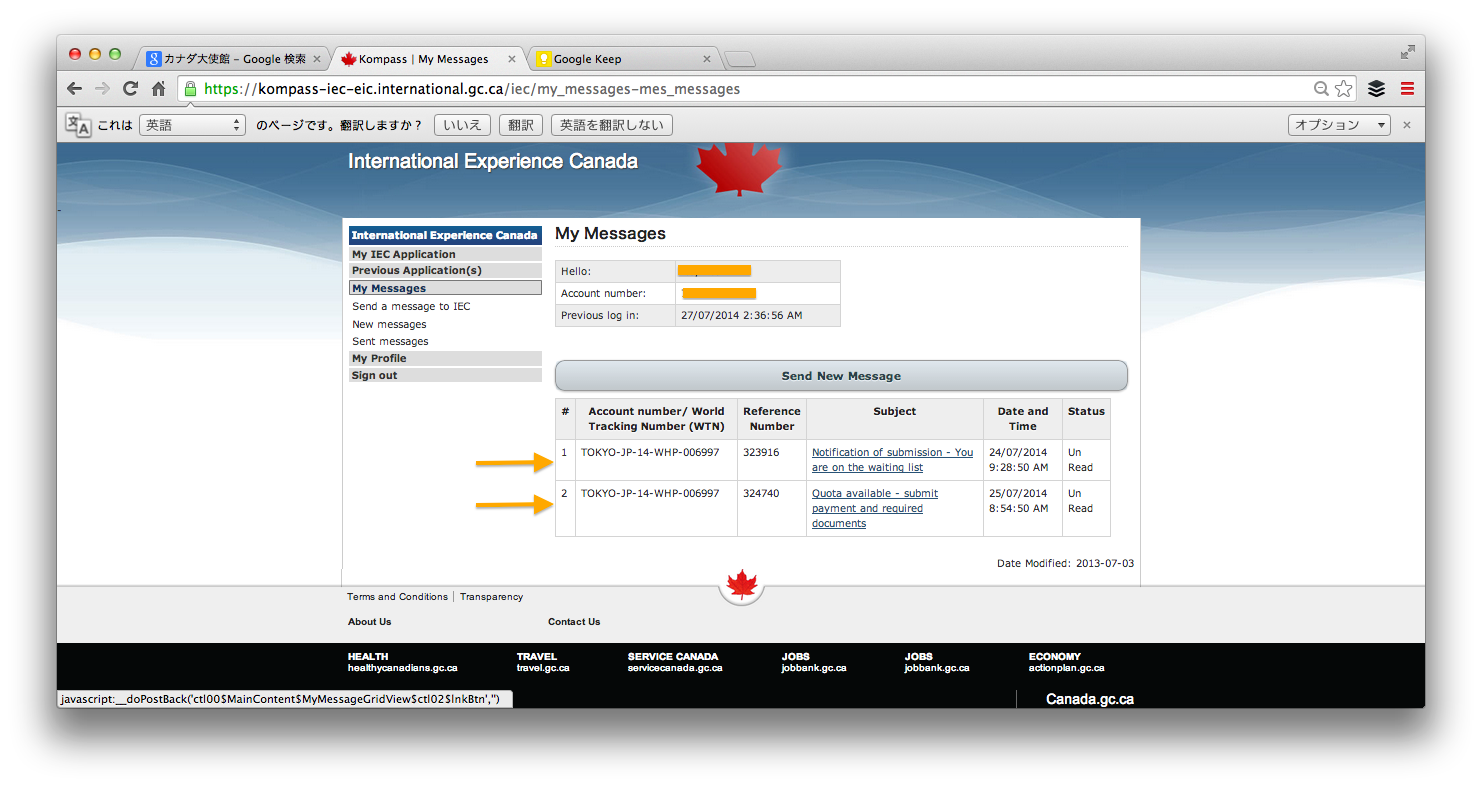Switch to the カナダ大使館 Google search tab
This screenshot has width=1482, height=787.
click(x=232, y=59)
